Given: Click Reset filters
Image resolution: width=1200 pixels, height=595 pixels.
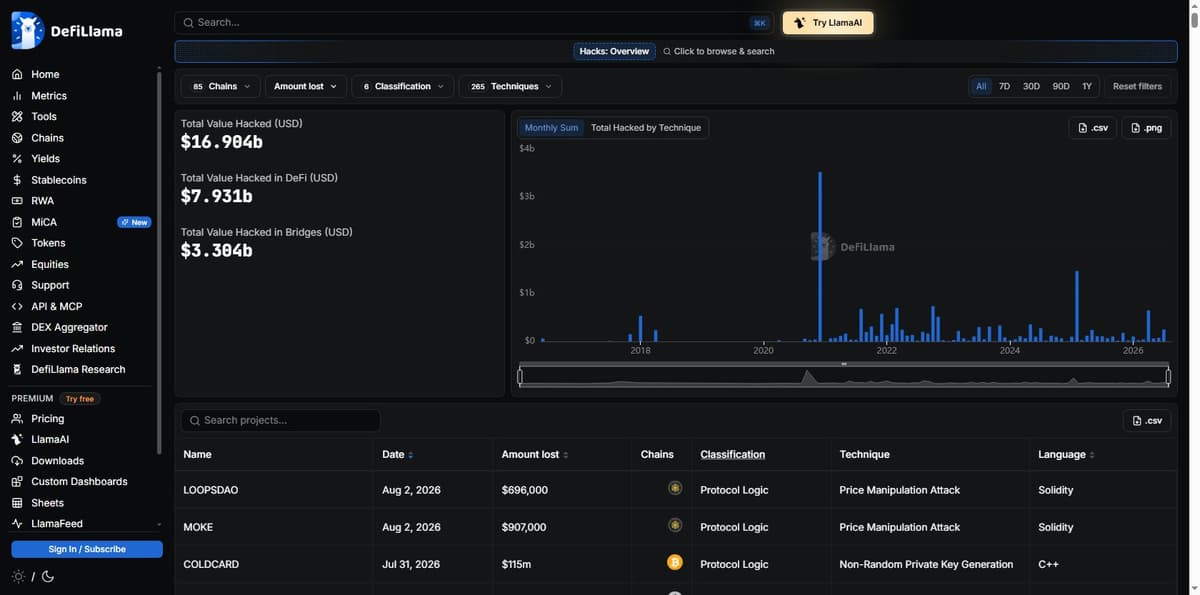Looking at the screenshot, I should (1137, 86).
